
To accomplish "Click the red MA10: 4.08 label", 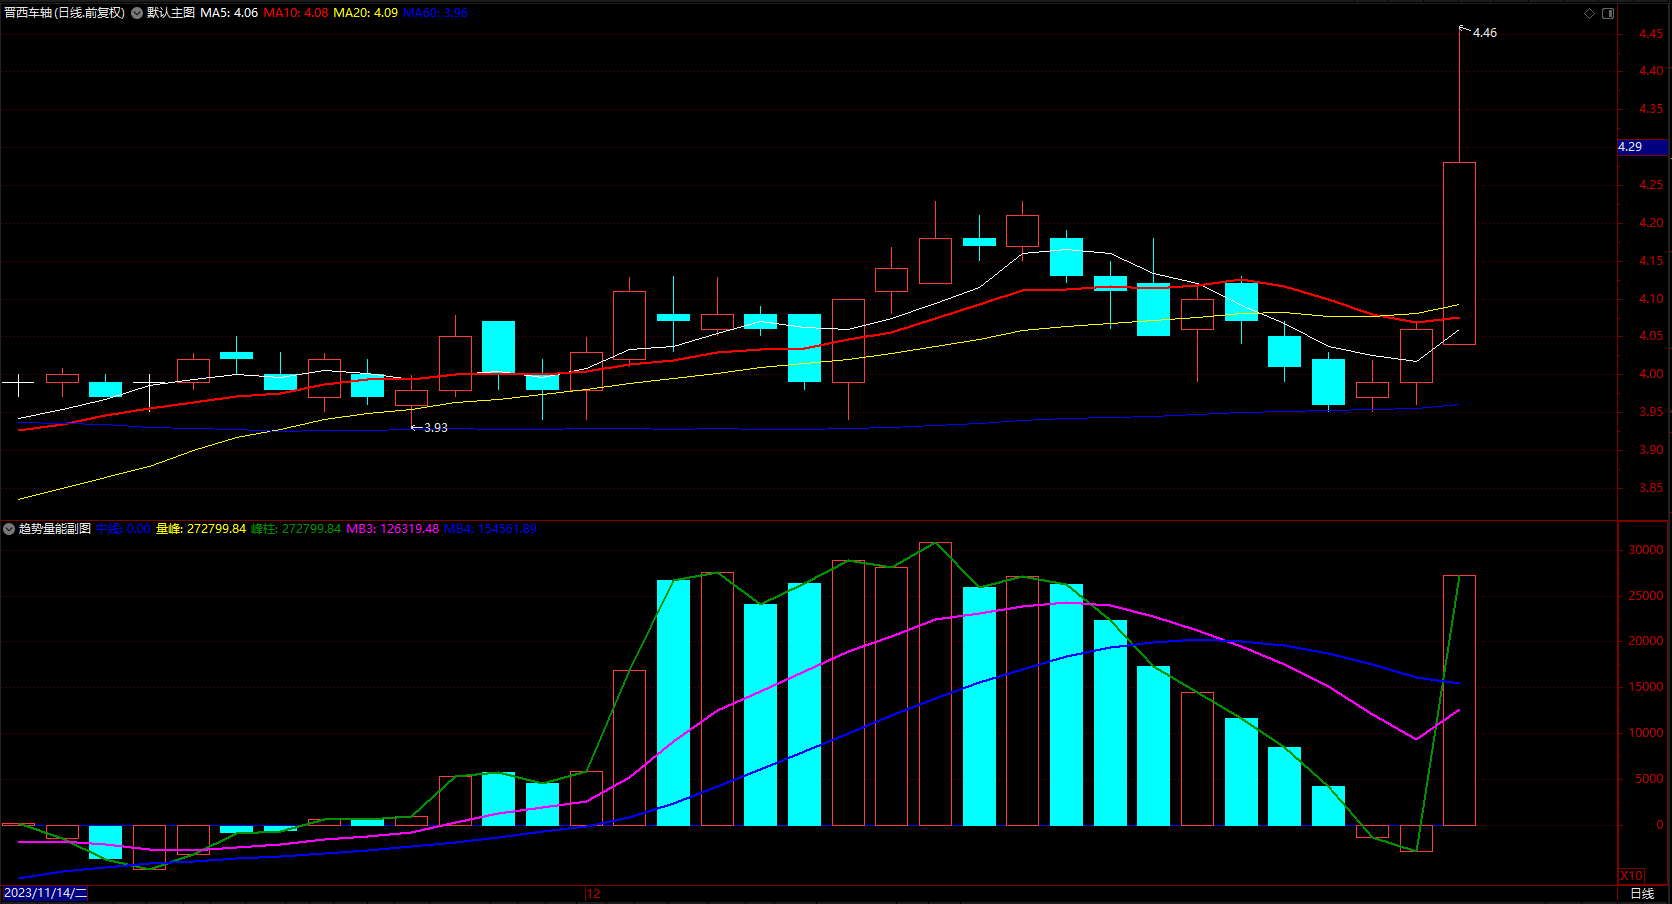I will (296, 13).
